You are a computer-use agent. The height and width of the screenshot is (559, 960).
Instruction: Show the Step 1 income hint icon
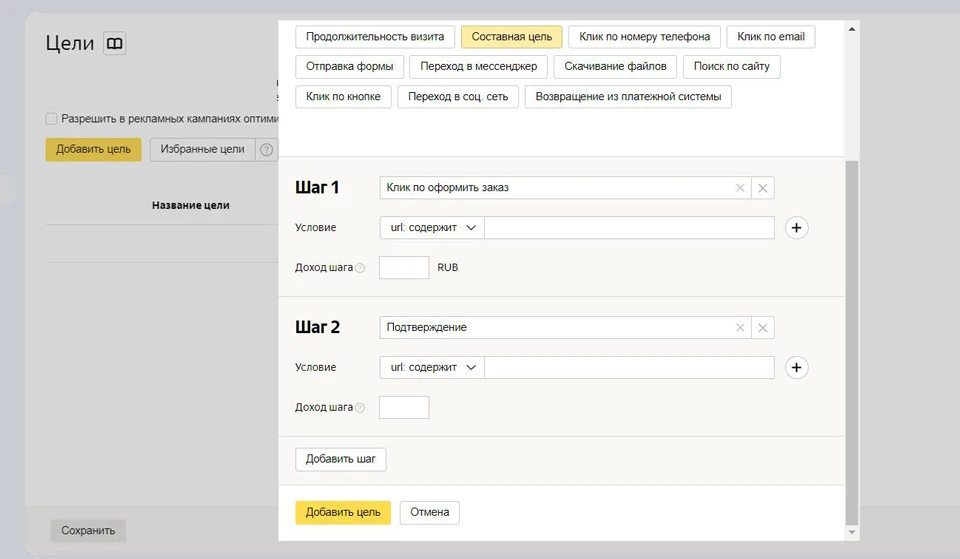point(360,268)
